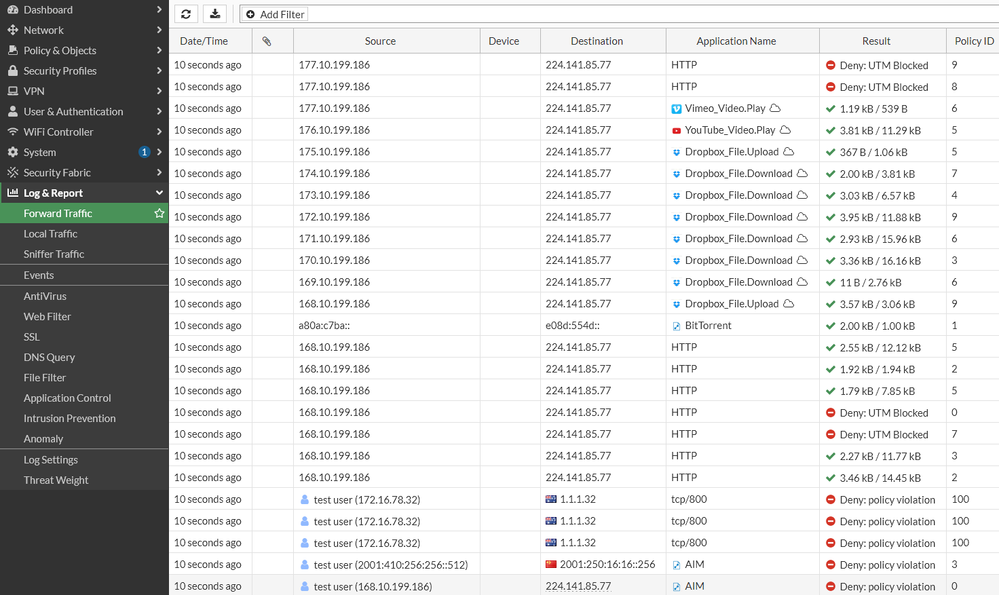
Task: Expand the VPN menu chevron
Action: pyautogui.click(x=159, y=91)
